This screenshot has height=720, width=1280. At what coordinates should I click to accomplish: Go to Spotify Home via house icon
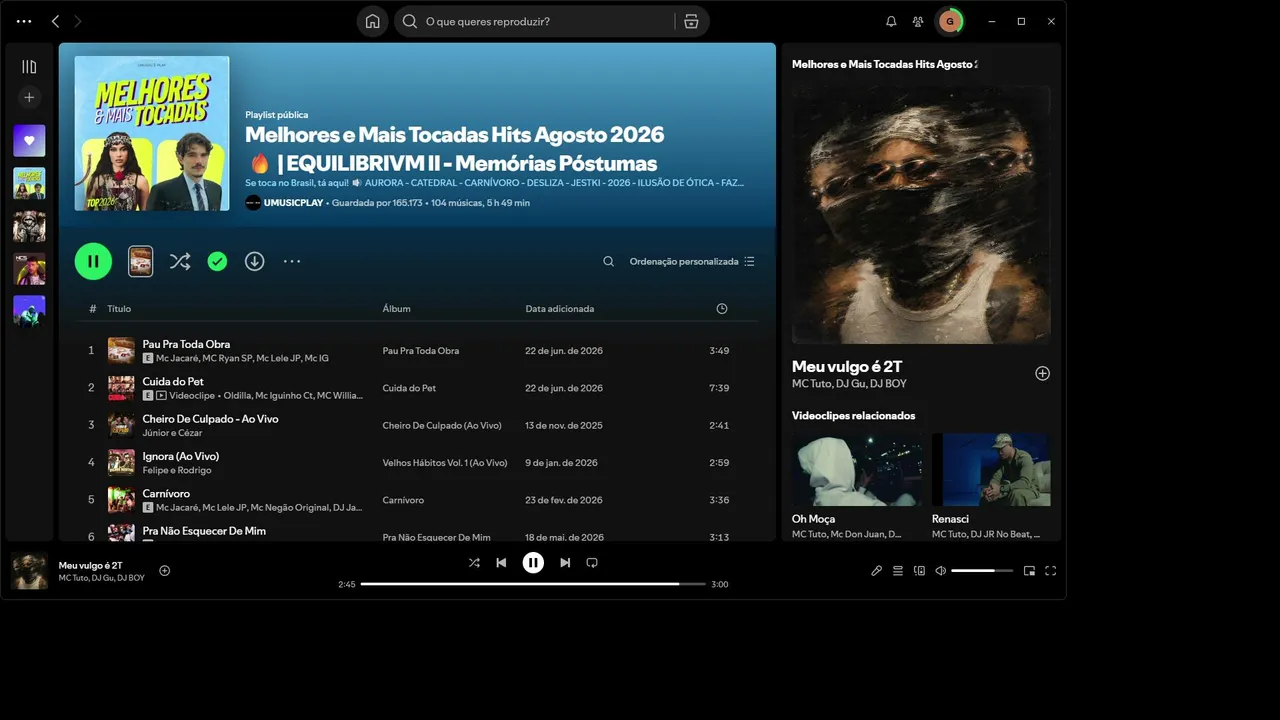(372, 21)
